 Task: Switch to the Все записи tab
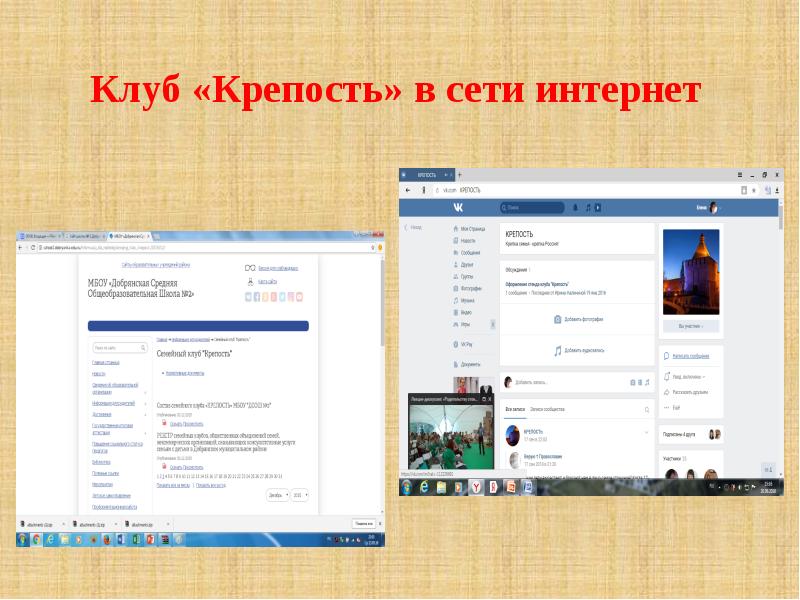coord(515,410)
